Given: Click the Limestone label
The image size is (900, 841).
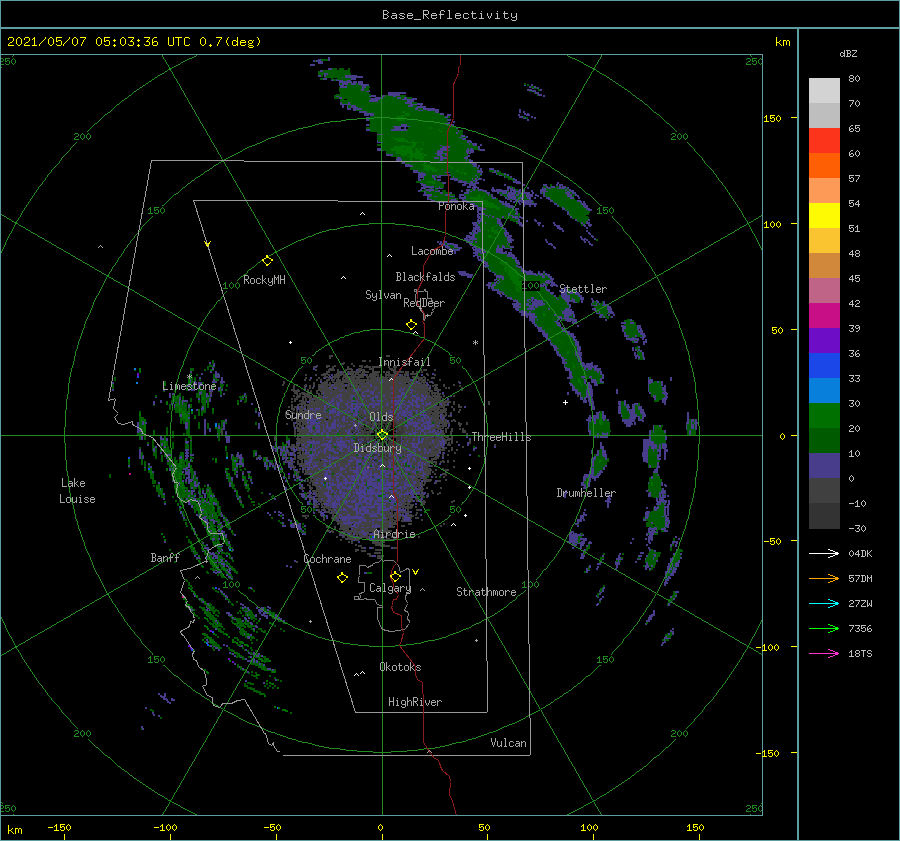Looking at the screenshot, I should [189, 386].
